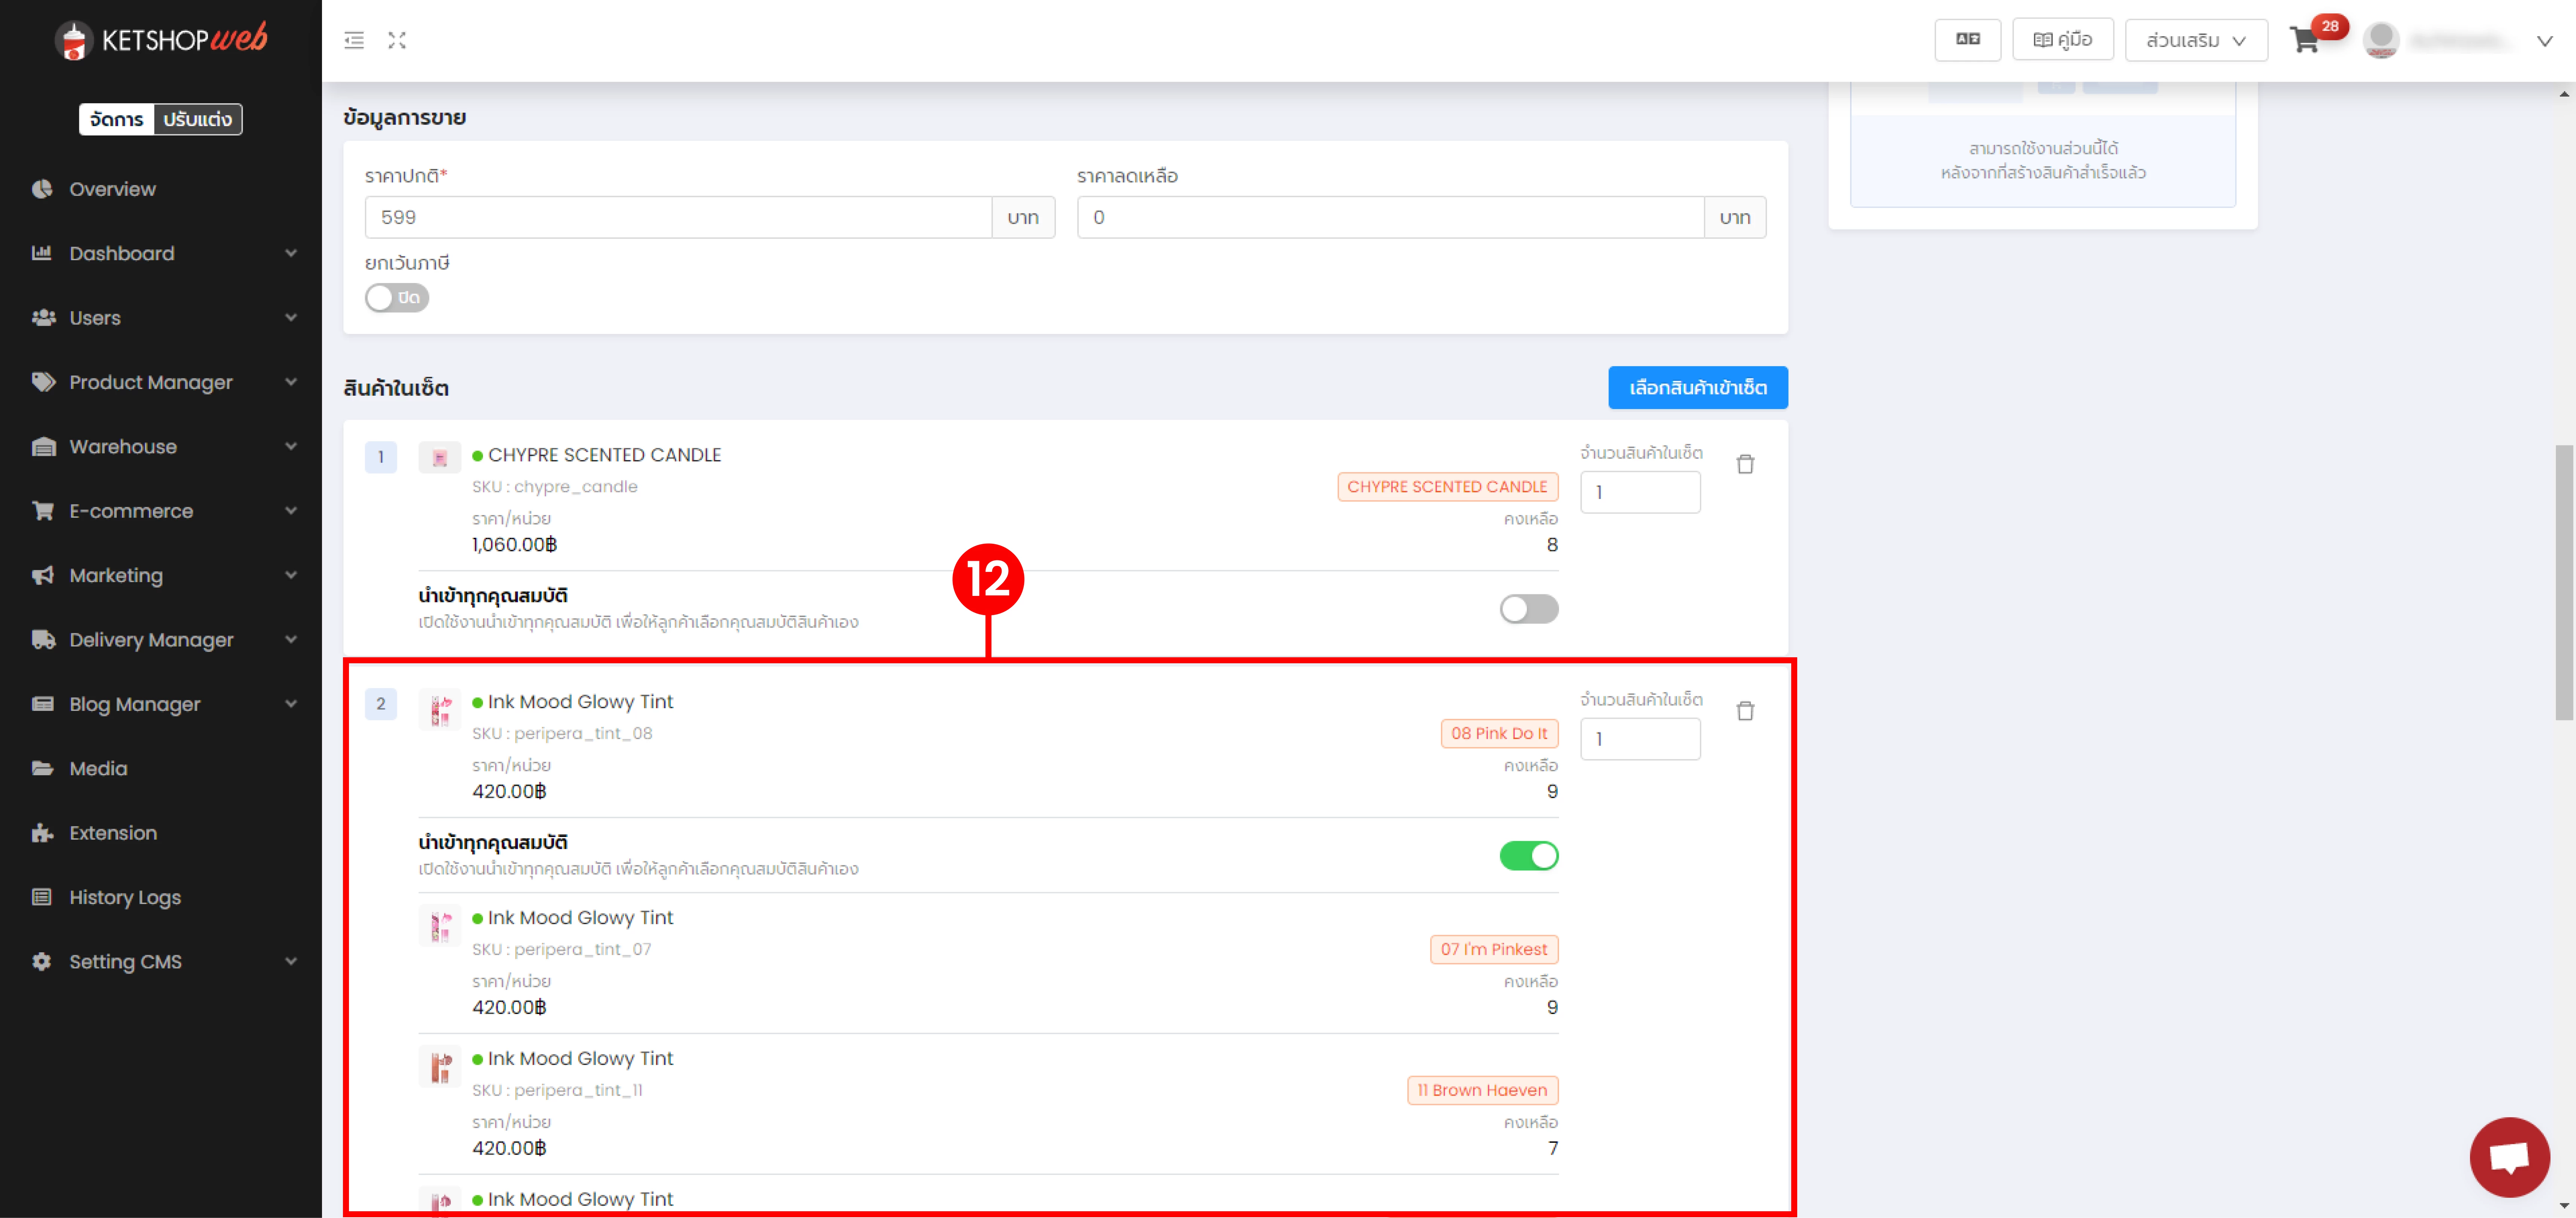Click the user avatar icon
The width and height of the screenshot is (2576, 1218).
click(2381, 40)
